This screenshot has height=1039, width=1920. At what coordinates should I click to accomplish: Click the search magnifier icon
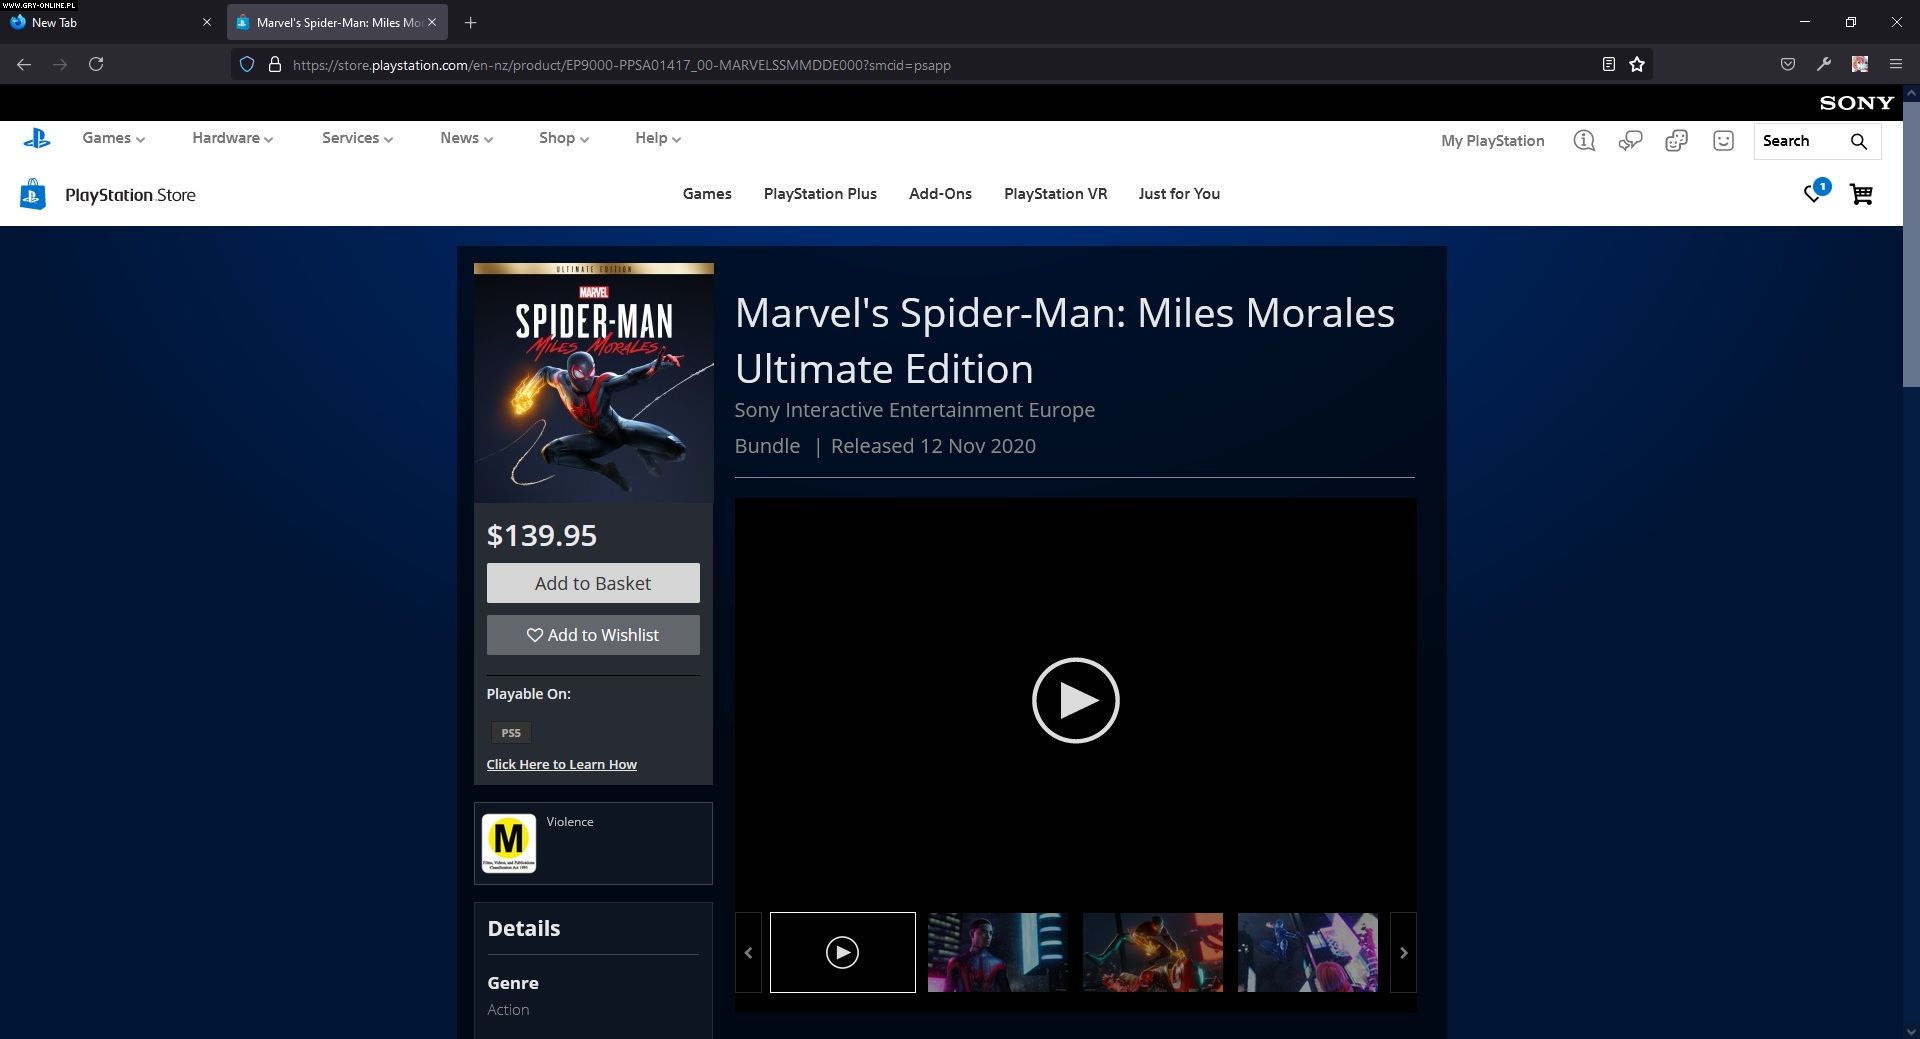(1858, 141)
